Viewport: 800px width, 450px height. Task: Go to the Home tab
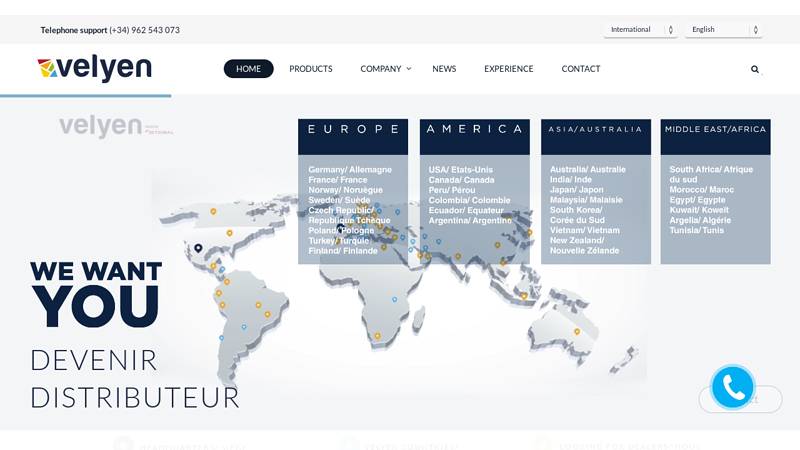pos(248,69)
